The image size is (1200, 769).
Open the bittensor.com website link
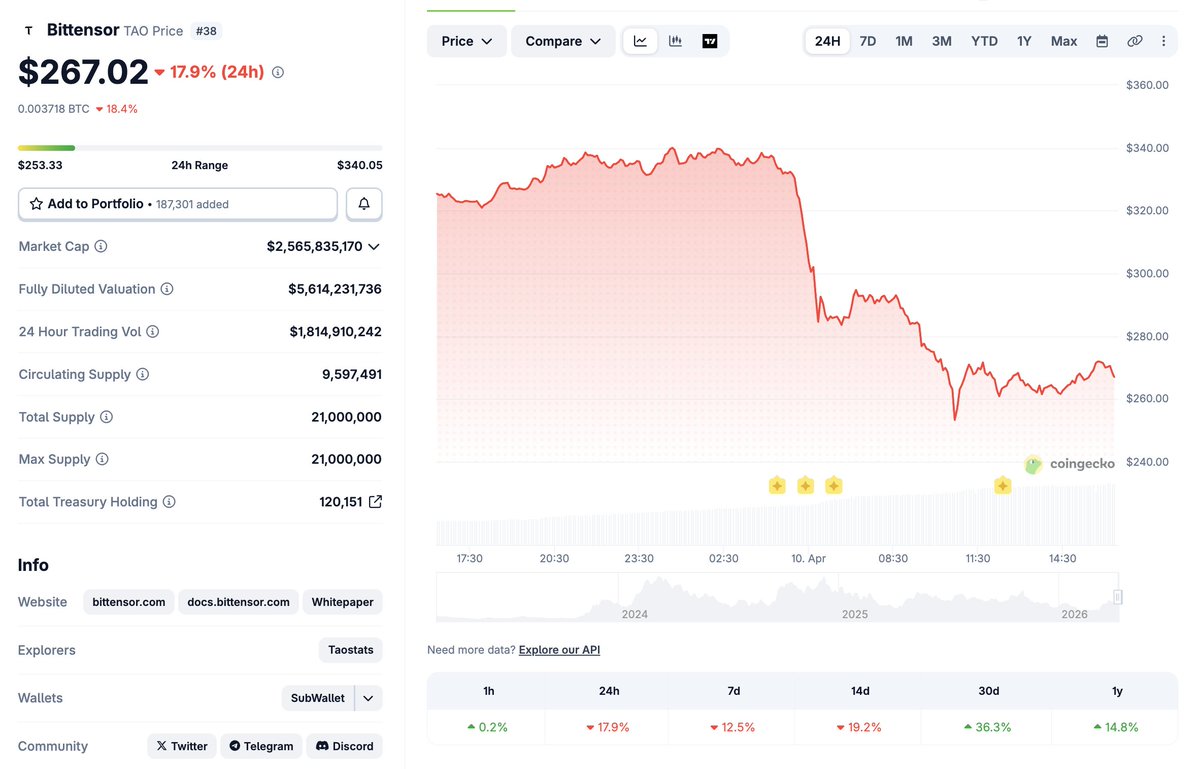coord(129,602)
